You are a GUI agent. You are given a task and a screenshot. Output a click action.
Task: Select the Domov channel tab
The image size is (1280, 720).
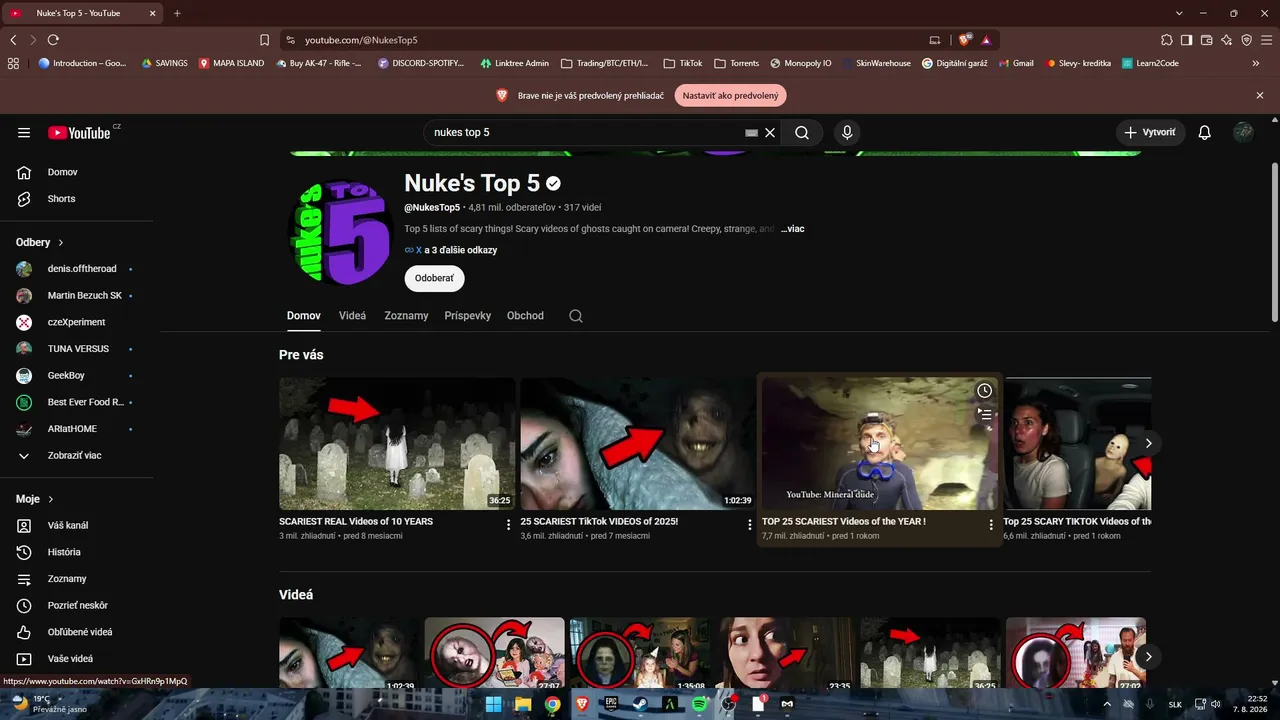pyautogui.click(x=304, y=316)
